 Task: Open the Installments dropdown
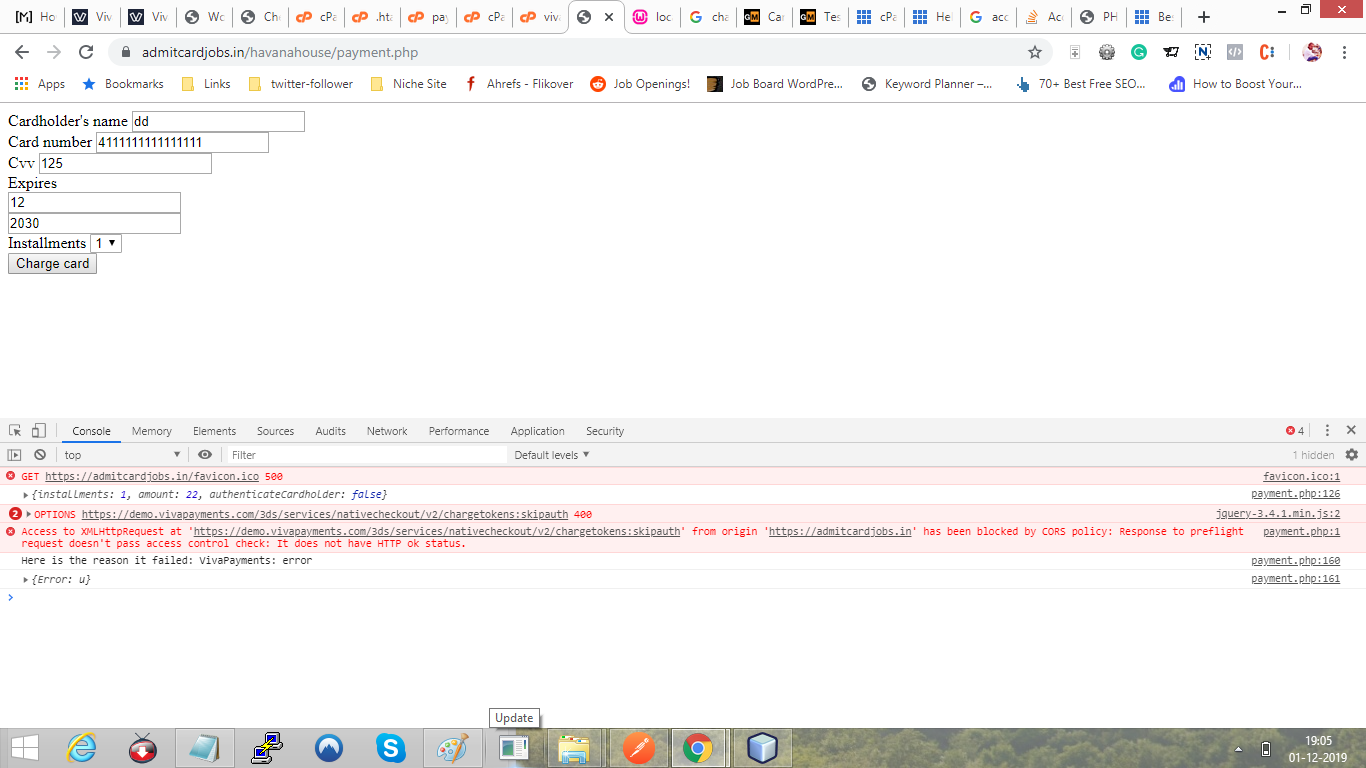(x=105, y=242)
